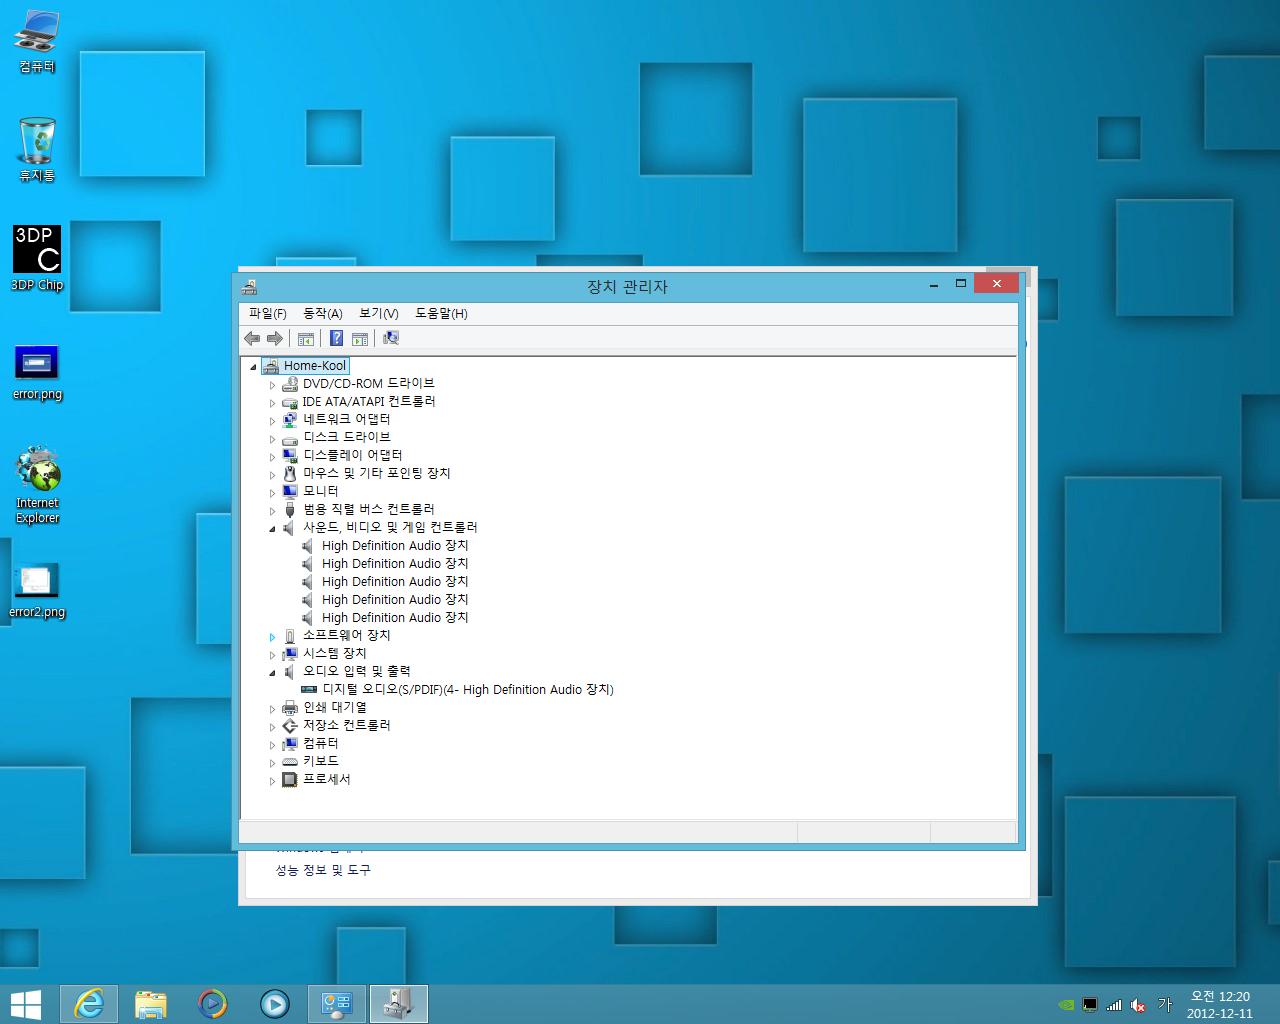Open the taskbar clock showing 오전 12:20
This screenshot has height=1024, width=1280.
pos(1220,1005)
